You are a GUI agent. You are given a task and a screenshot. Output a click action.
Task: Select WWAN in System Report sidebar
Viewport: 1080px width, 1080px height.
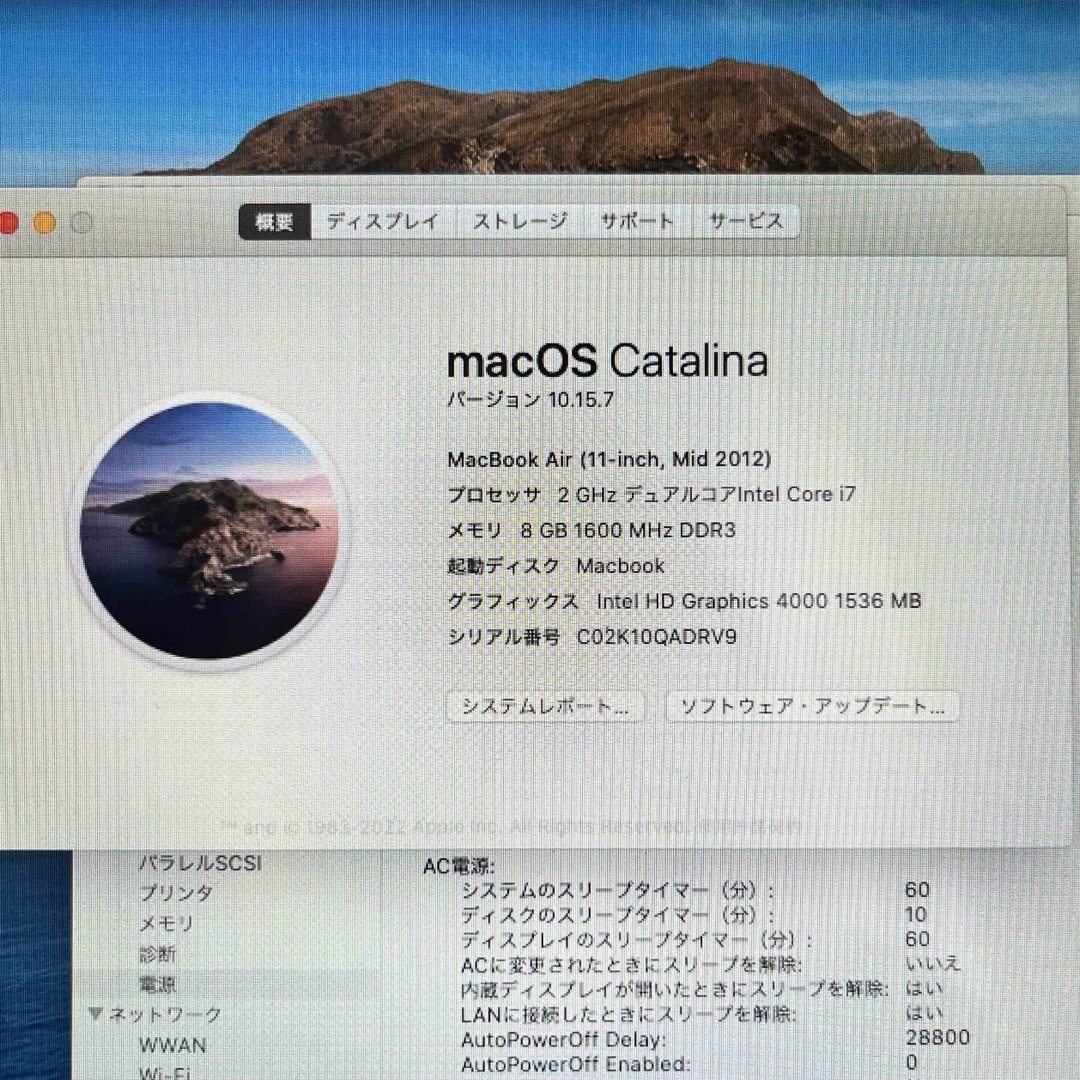[173, 1045]
